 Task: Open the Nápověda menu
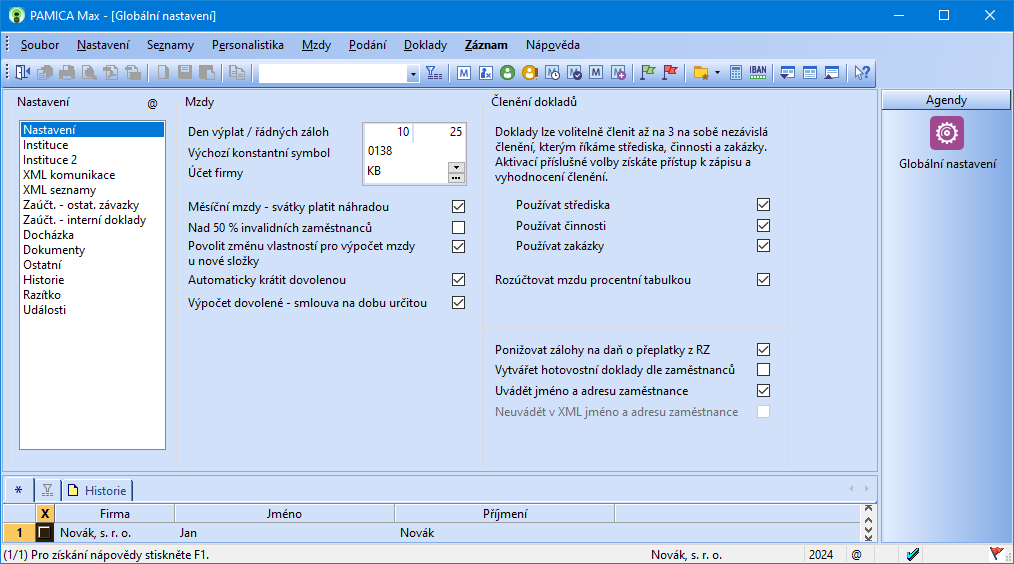(x=552, y=45)
